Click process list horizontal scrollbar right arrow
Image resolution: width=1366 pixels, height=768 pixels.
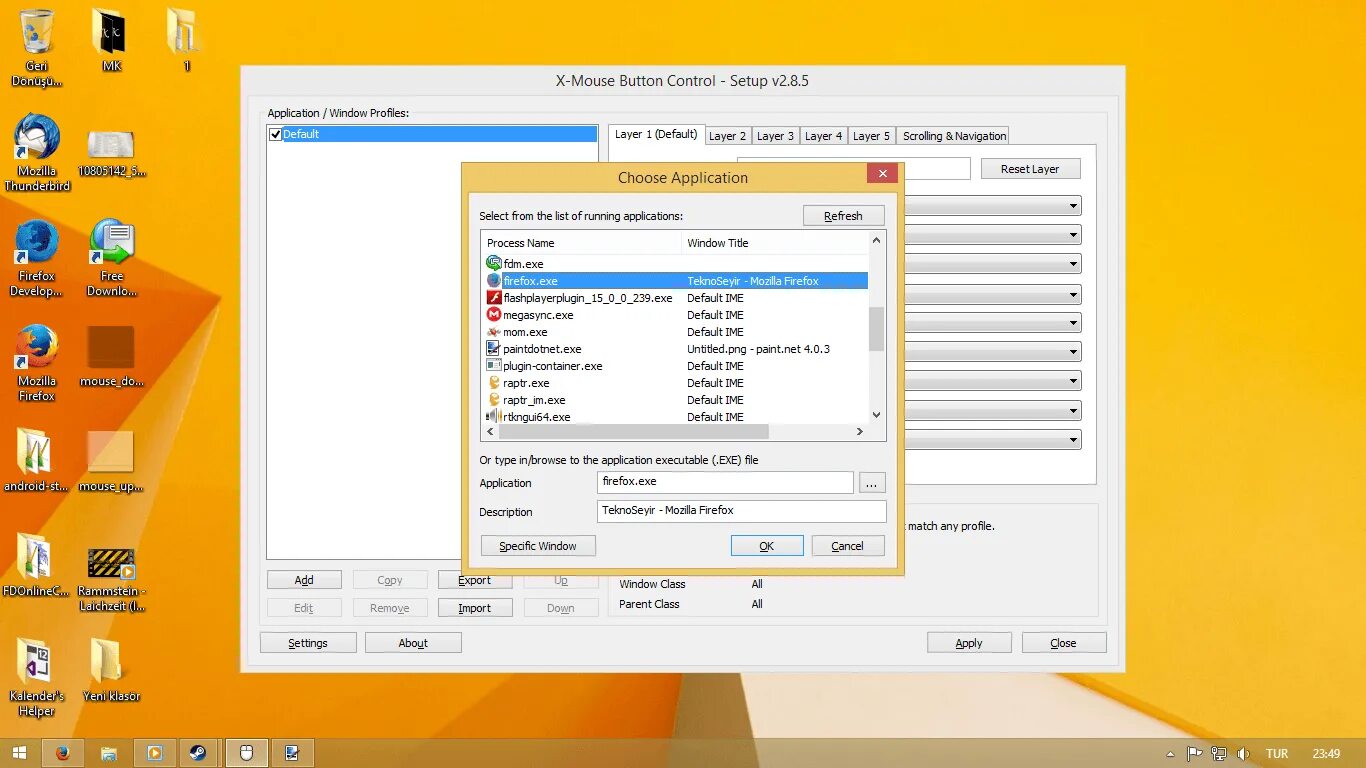coord(860,432)
